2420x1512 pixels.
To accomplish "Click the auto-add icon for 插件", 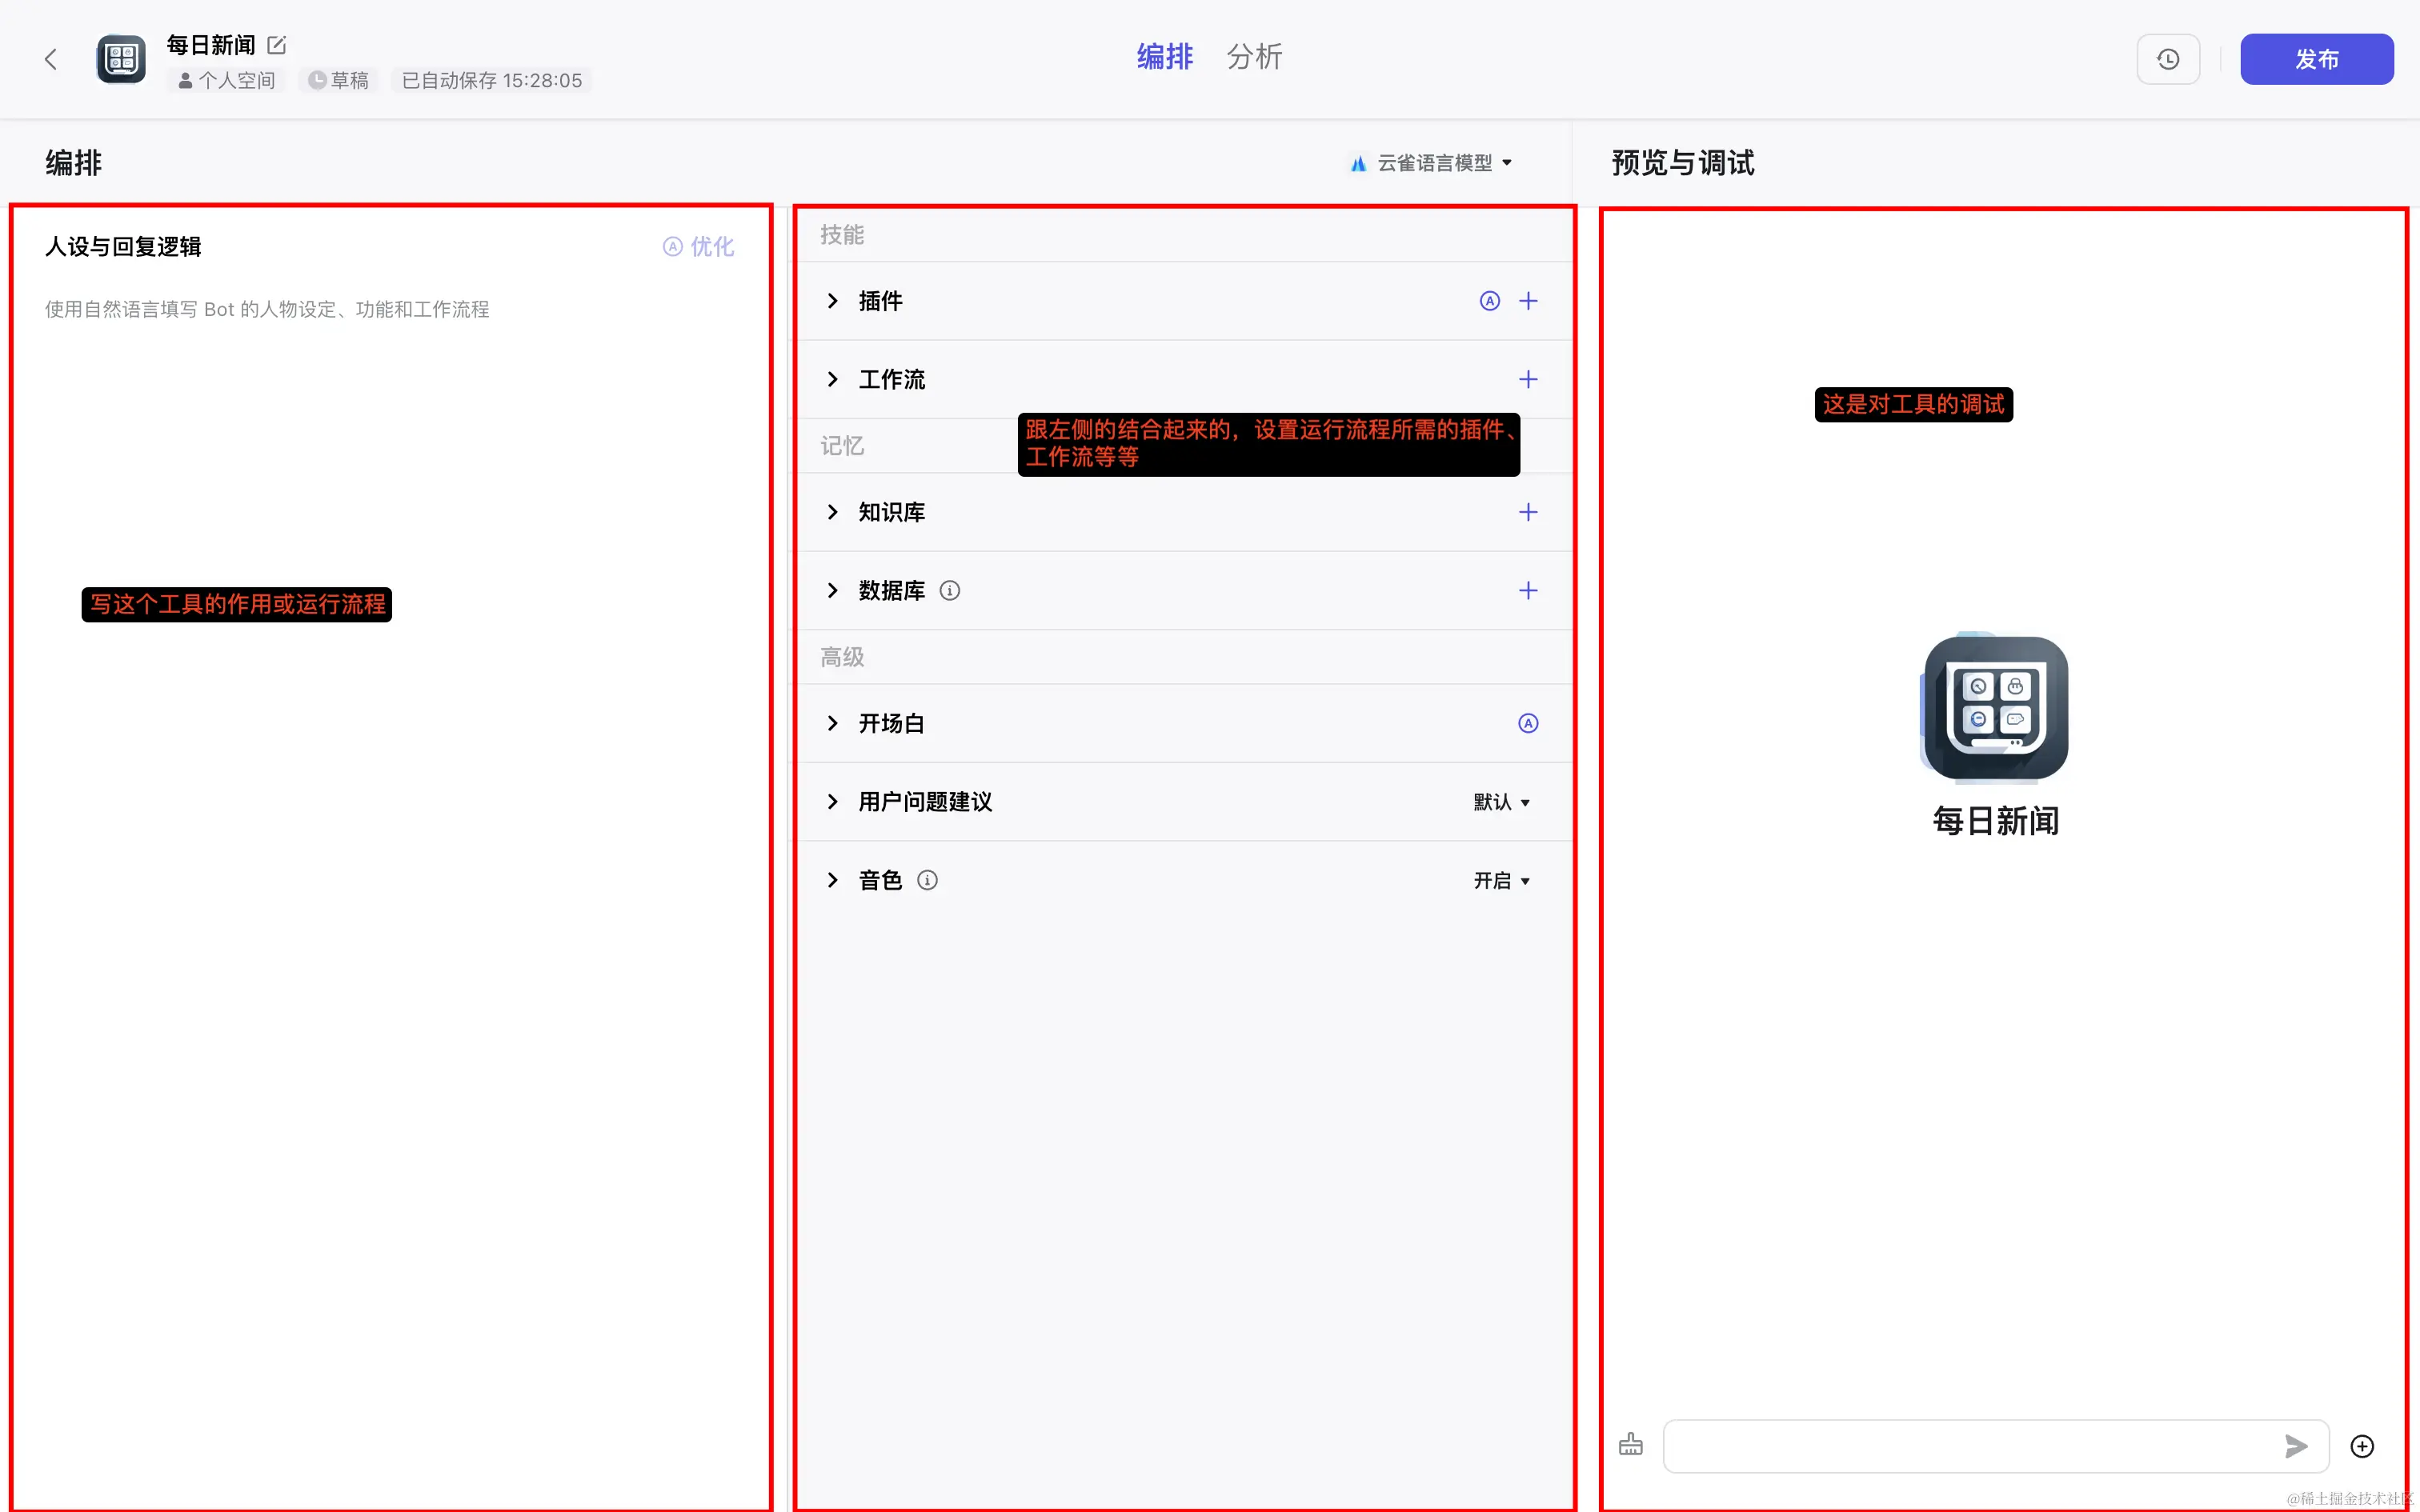I will [1489, 301].
